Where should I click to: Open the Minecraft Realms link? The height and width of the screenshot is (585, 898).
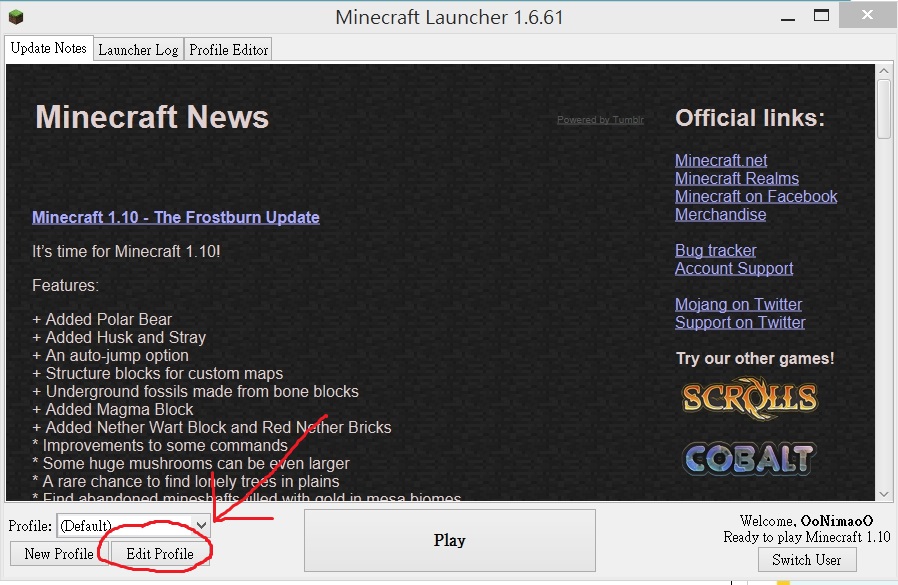[x=736, y=178]
